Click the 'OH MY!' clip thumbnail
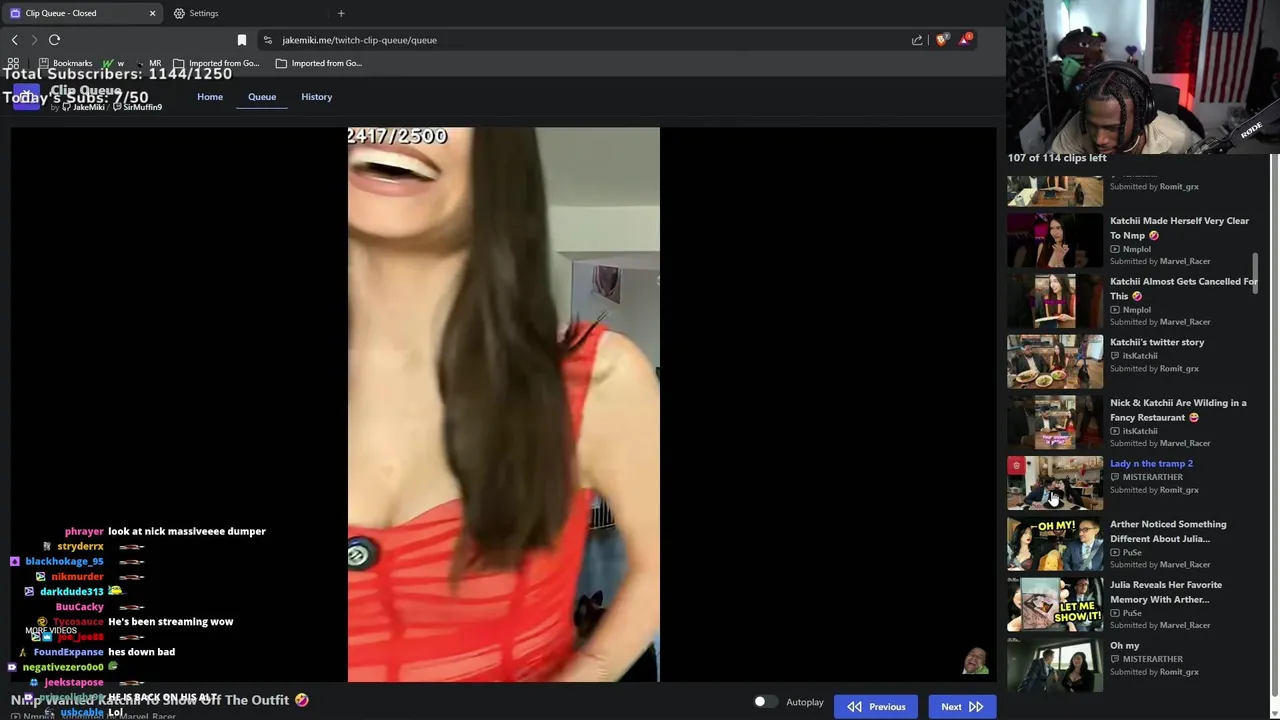This screenshot has width=1280, height=720. [1055, 543]
